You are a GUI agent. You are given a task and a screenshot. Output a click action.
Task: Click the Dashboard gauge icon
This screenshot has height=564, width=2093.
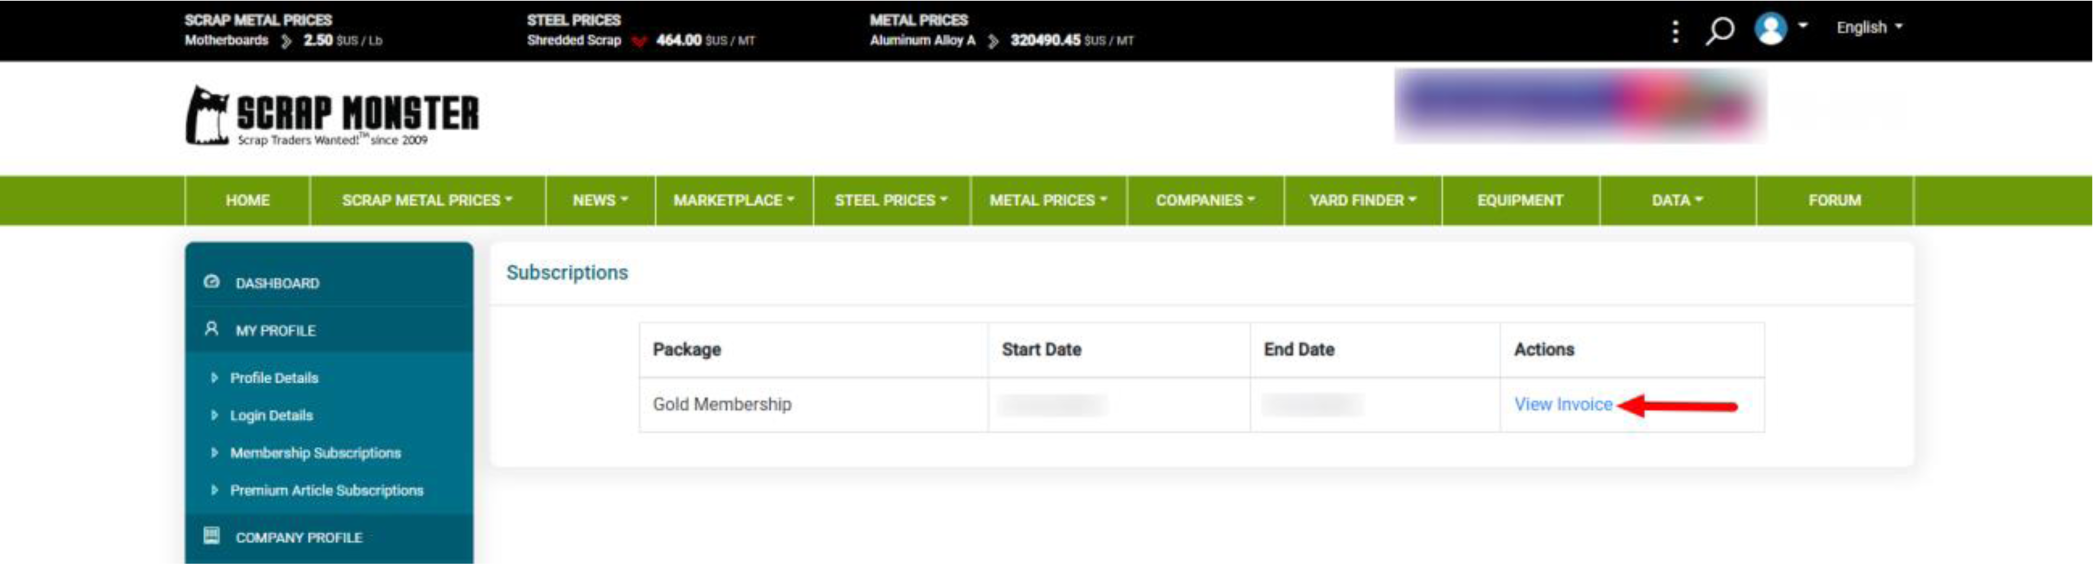click(x=211, y=282)
